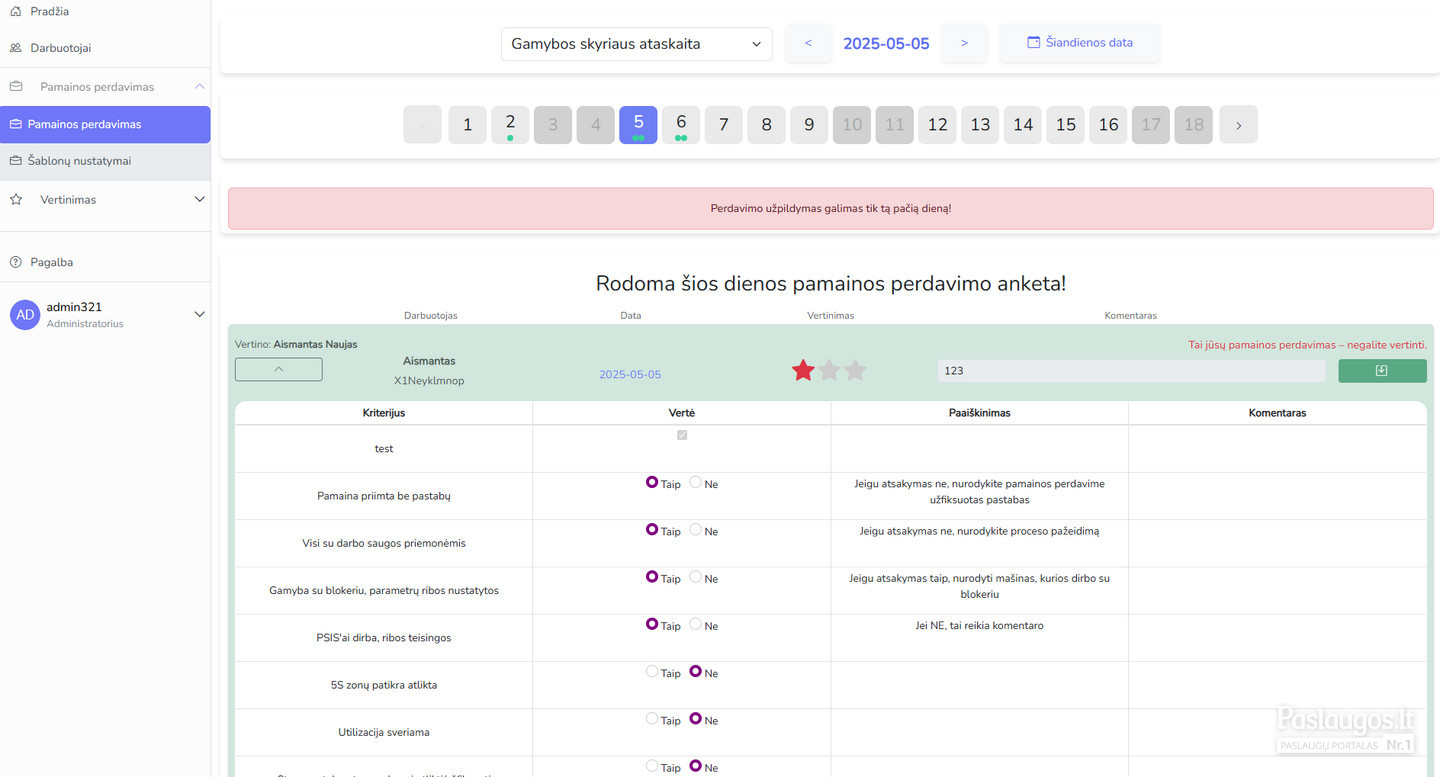Click the icon beside Šablonų nustatymai

[15, 161]
